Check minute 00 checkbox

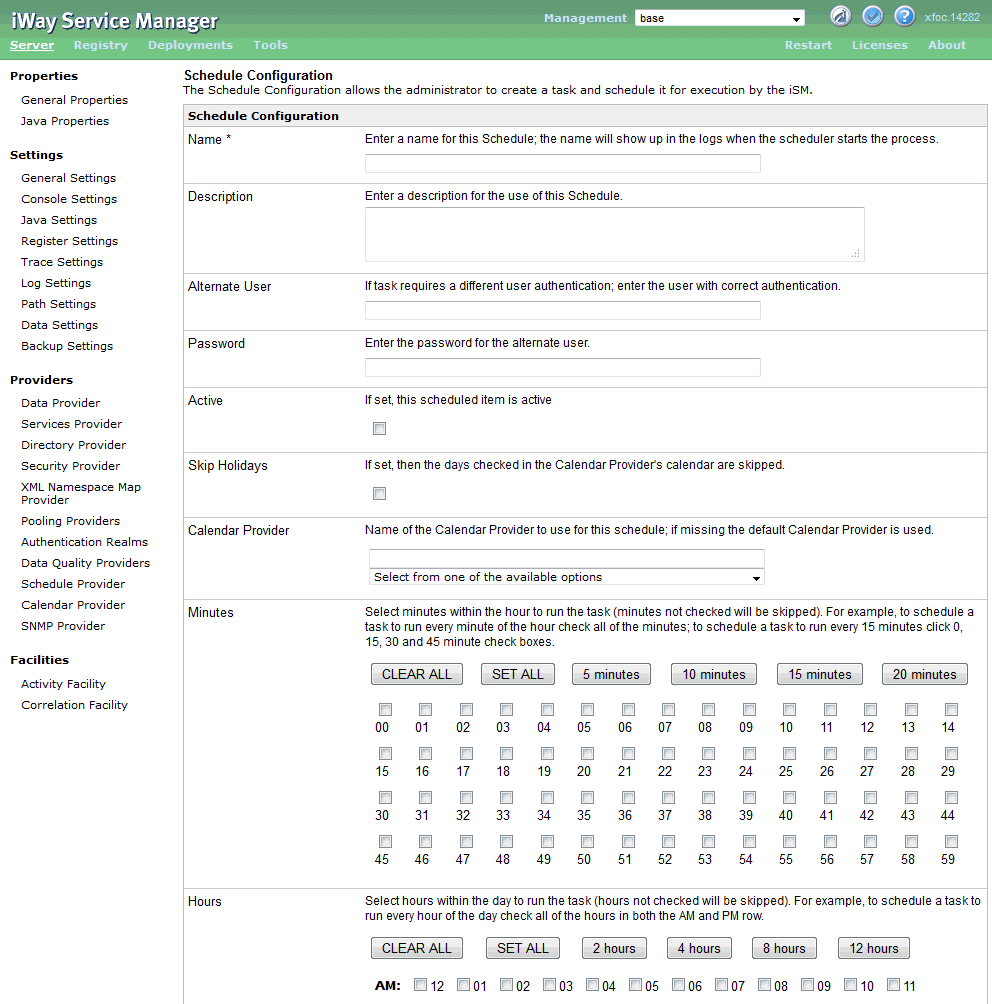[x=385, y=709]
